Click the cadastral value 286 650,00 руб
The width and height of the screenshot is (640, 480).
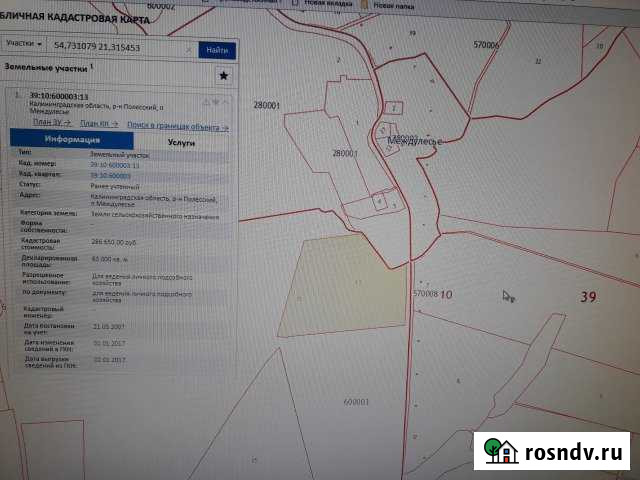(x=113, y=242)
